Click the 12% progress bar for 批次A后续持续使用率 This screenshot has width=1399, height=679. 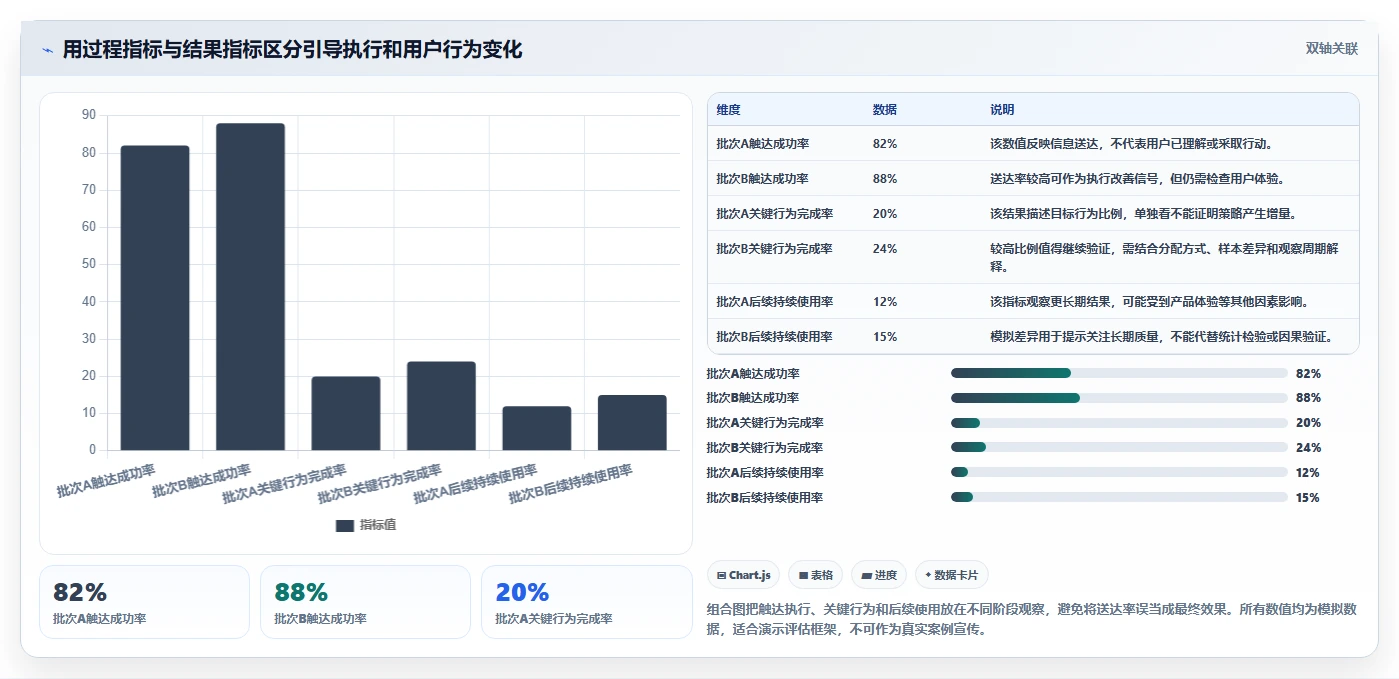coord(1119,473)
